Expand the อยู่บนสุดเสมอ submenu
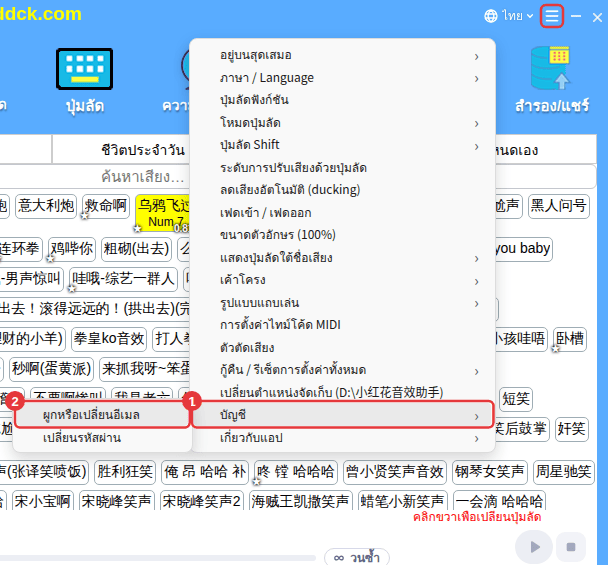608x565 pixels. [x=342, y=55]
